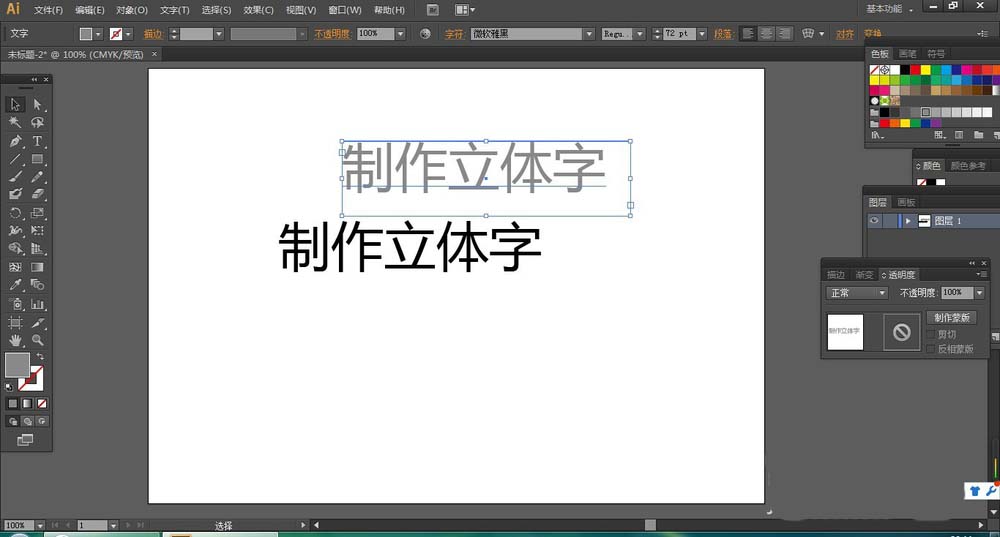This screenshot has height=537, width=1000.
Task: Set Gradient mode button in toolbox
Action: [x=27, y=403]
